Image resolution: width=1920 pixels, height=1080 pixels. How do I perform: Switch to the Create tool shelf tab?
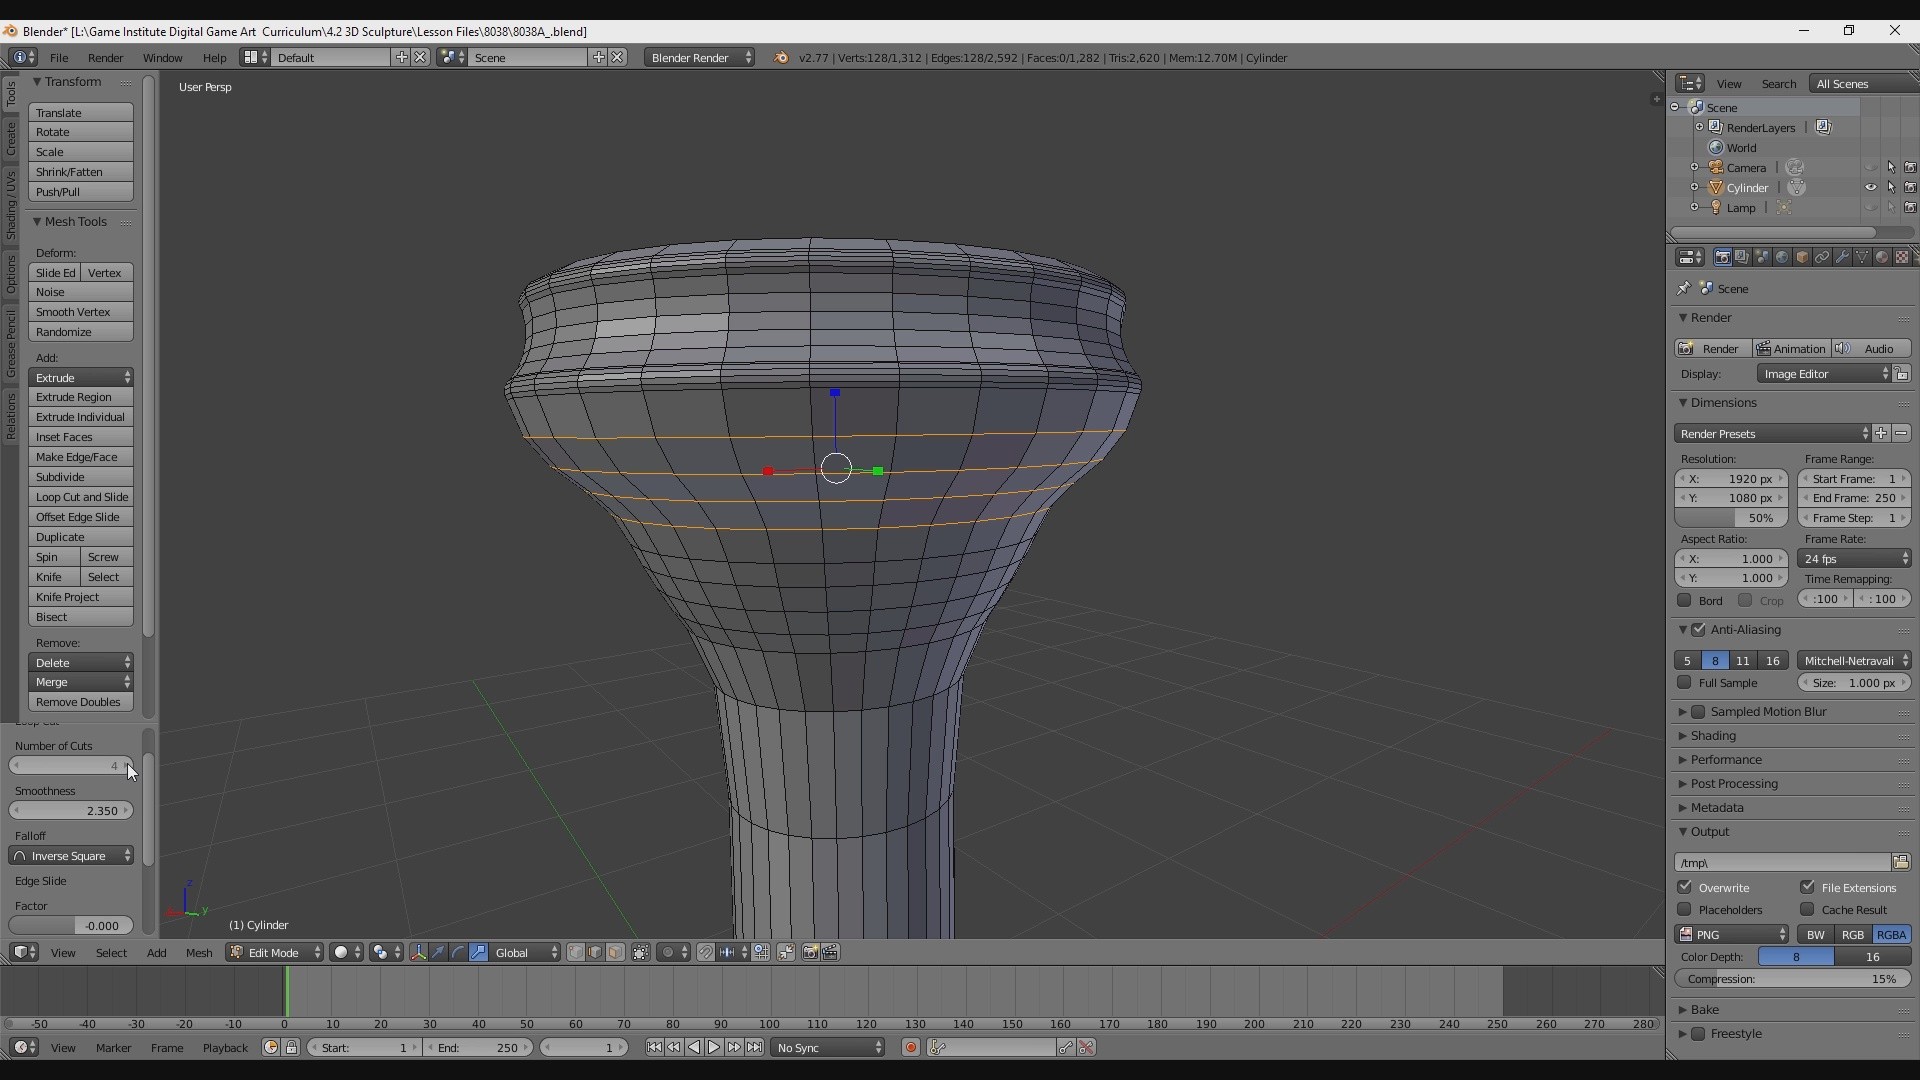point(11,139)
